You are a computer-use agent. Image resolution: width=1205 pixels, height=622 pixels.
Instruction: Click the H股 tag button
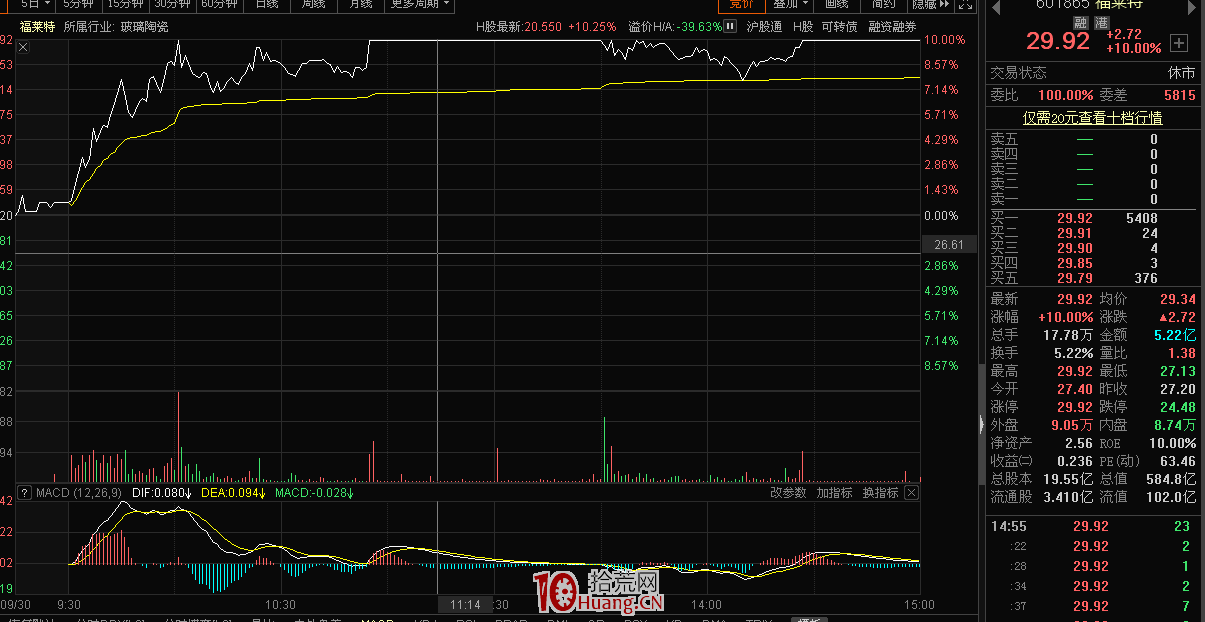point(803,26)
